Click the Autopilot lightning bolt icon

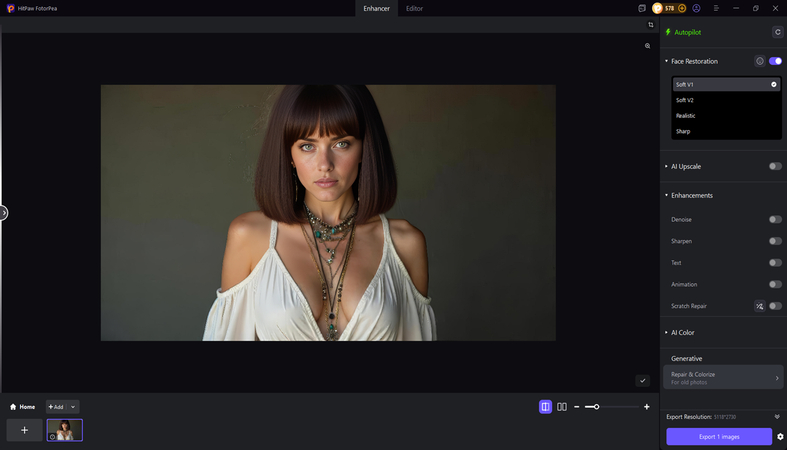click(x=668, y=32)
